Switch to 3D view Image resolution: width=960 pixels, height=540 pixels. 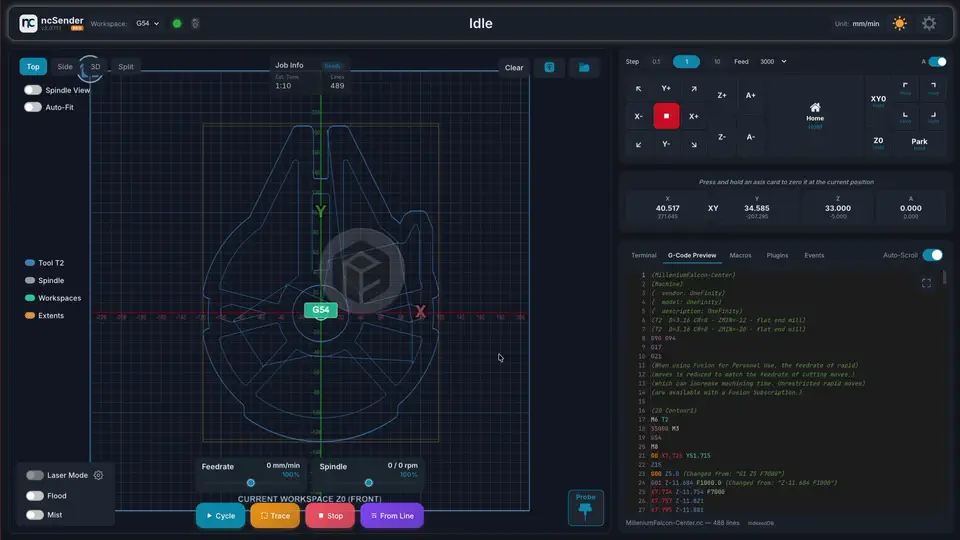tap(95, 67)
